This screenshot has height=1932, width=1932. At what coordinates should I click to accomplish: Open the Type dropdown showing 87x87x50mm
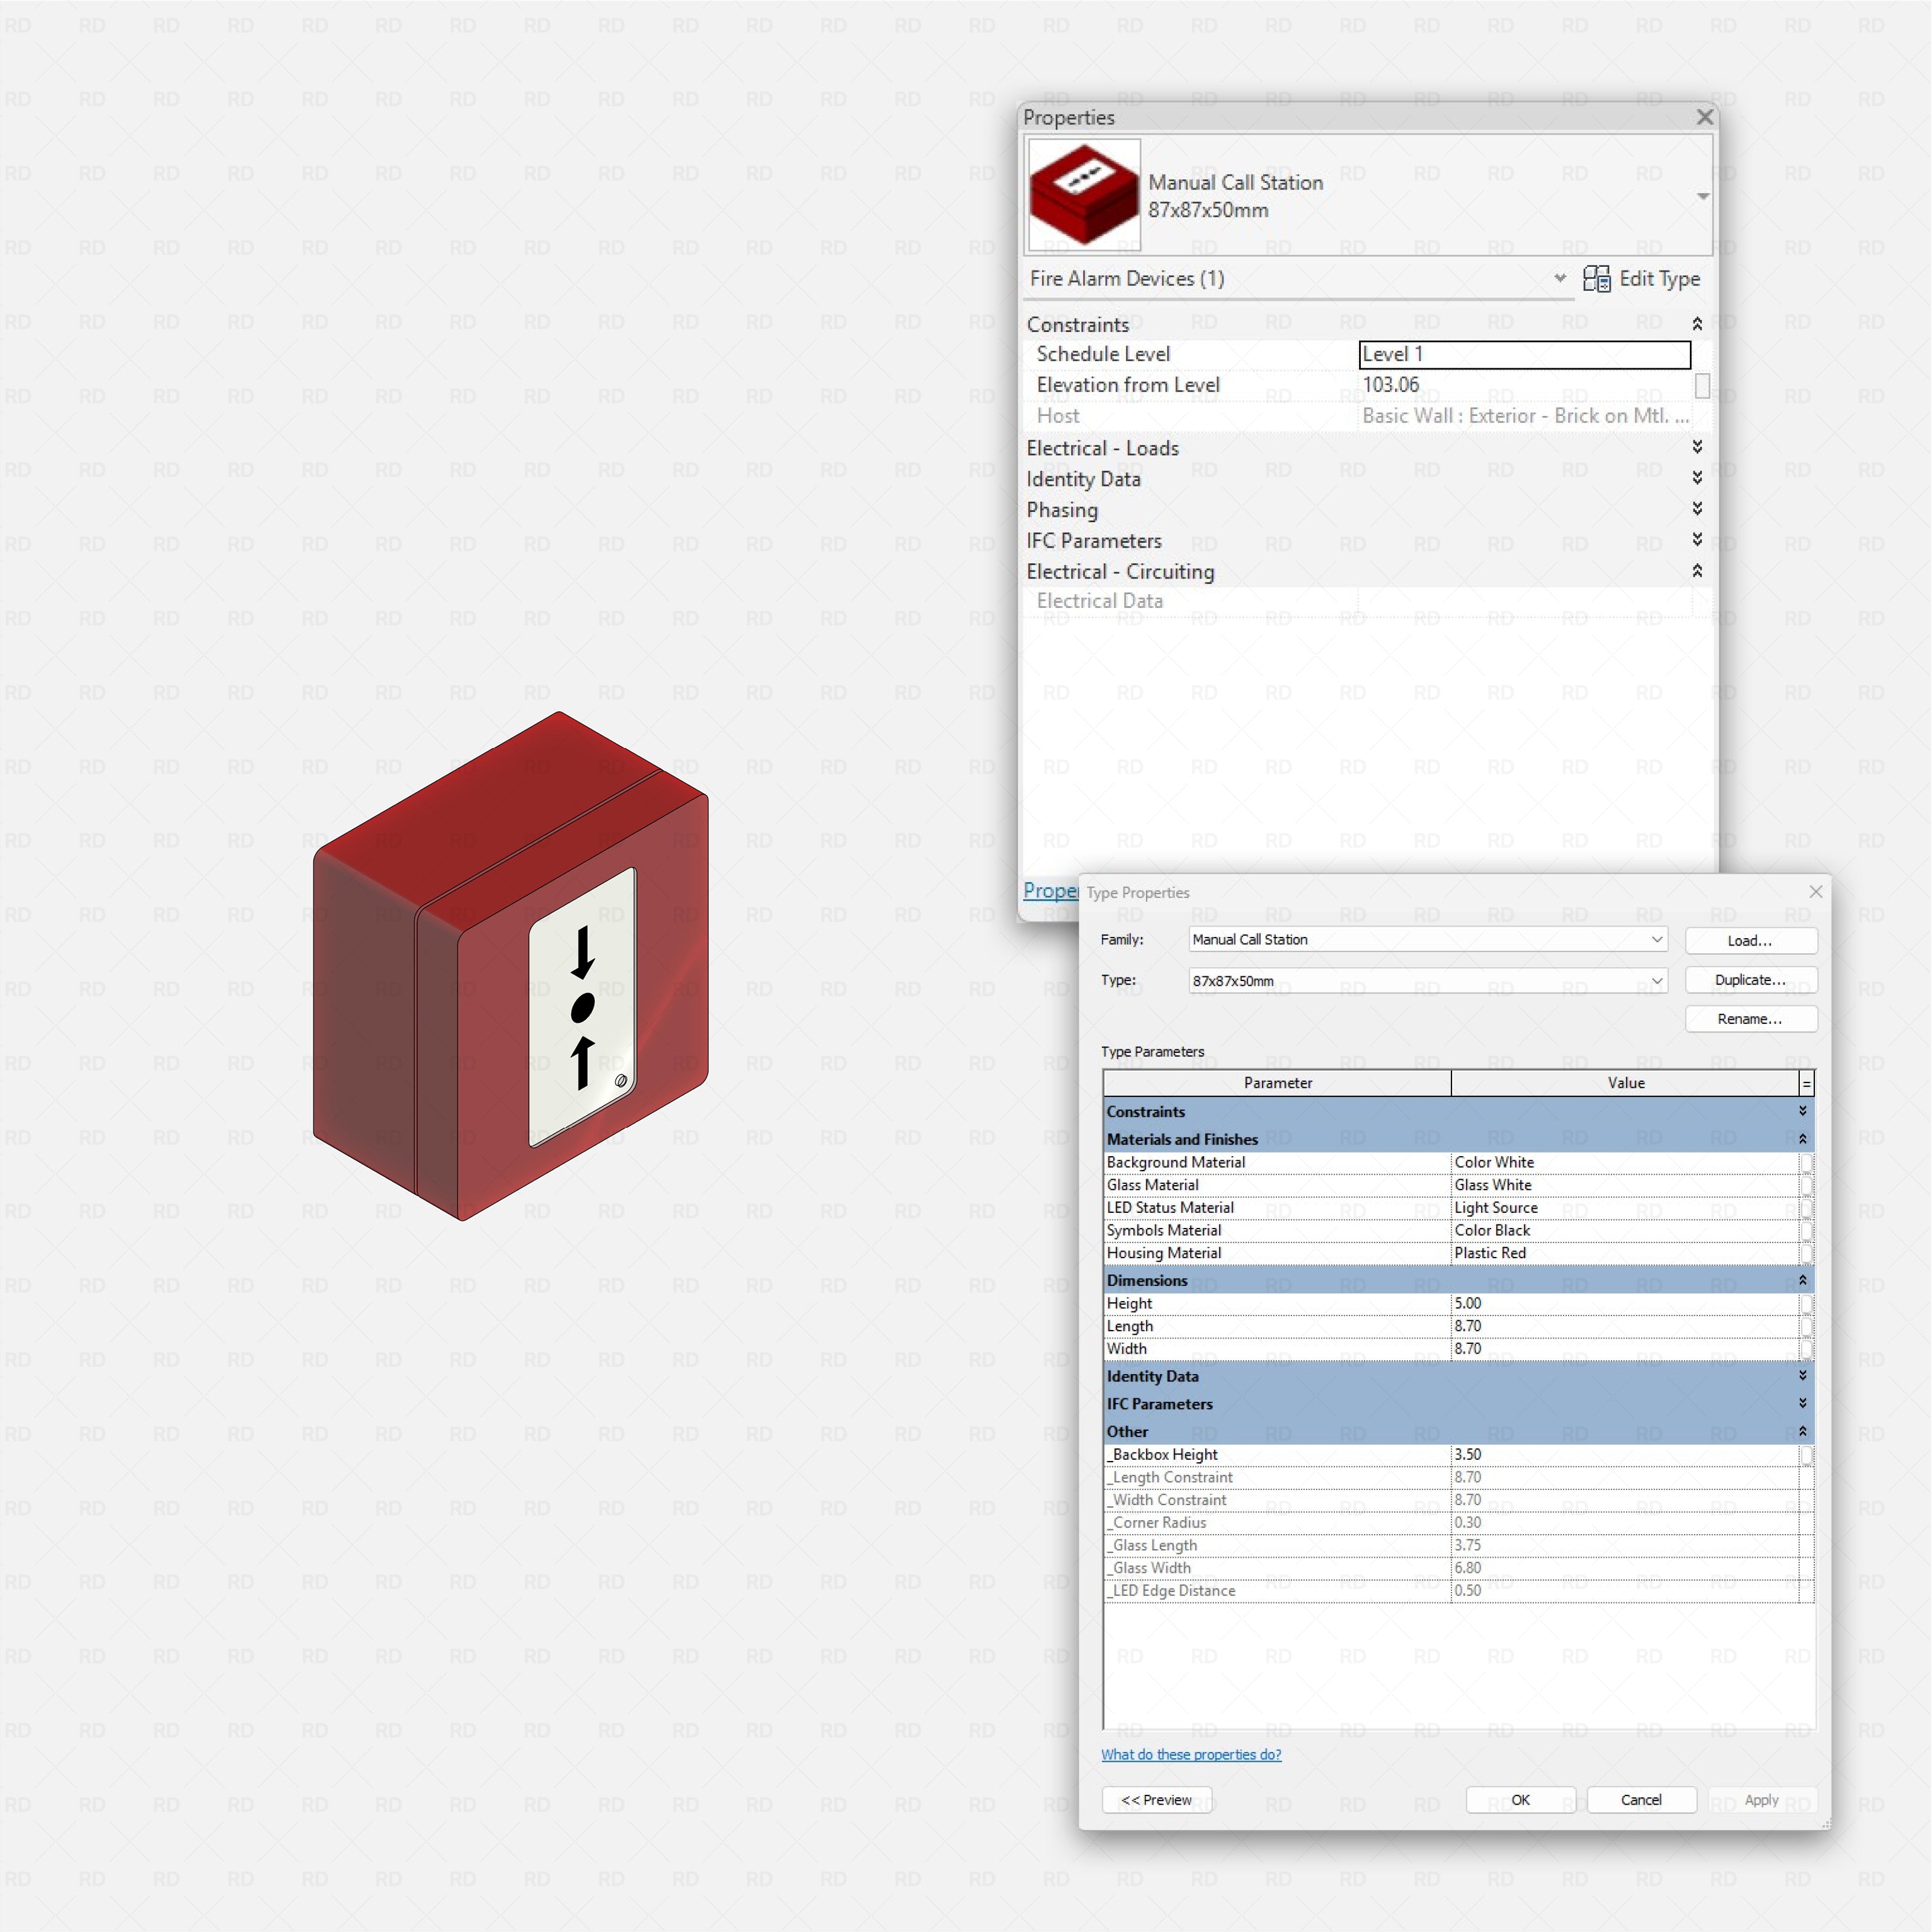[1657, 980]
